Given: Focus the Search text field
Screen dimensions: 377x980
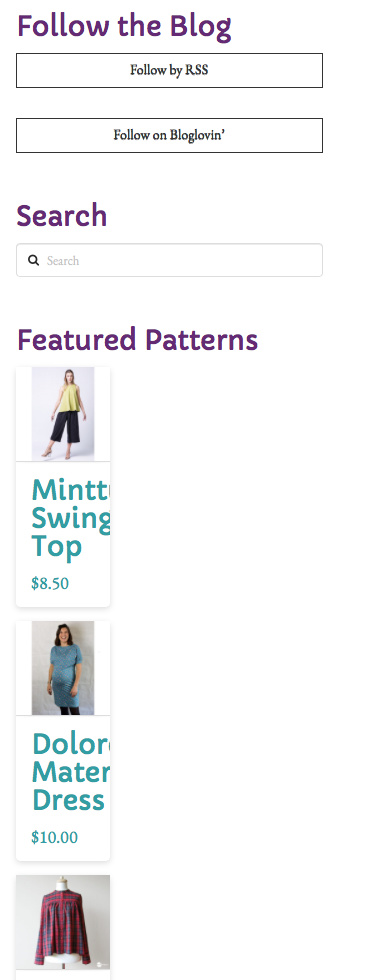Looking at the screenshot, I should (x=169, y=260).
